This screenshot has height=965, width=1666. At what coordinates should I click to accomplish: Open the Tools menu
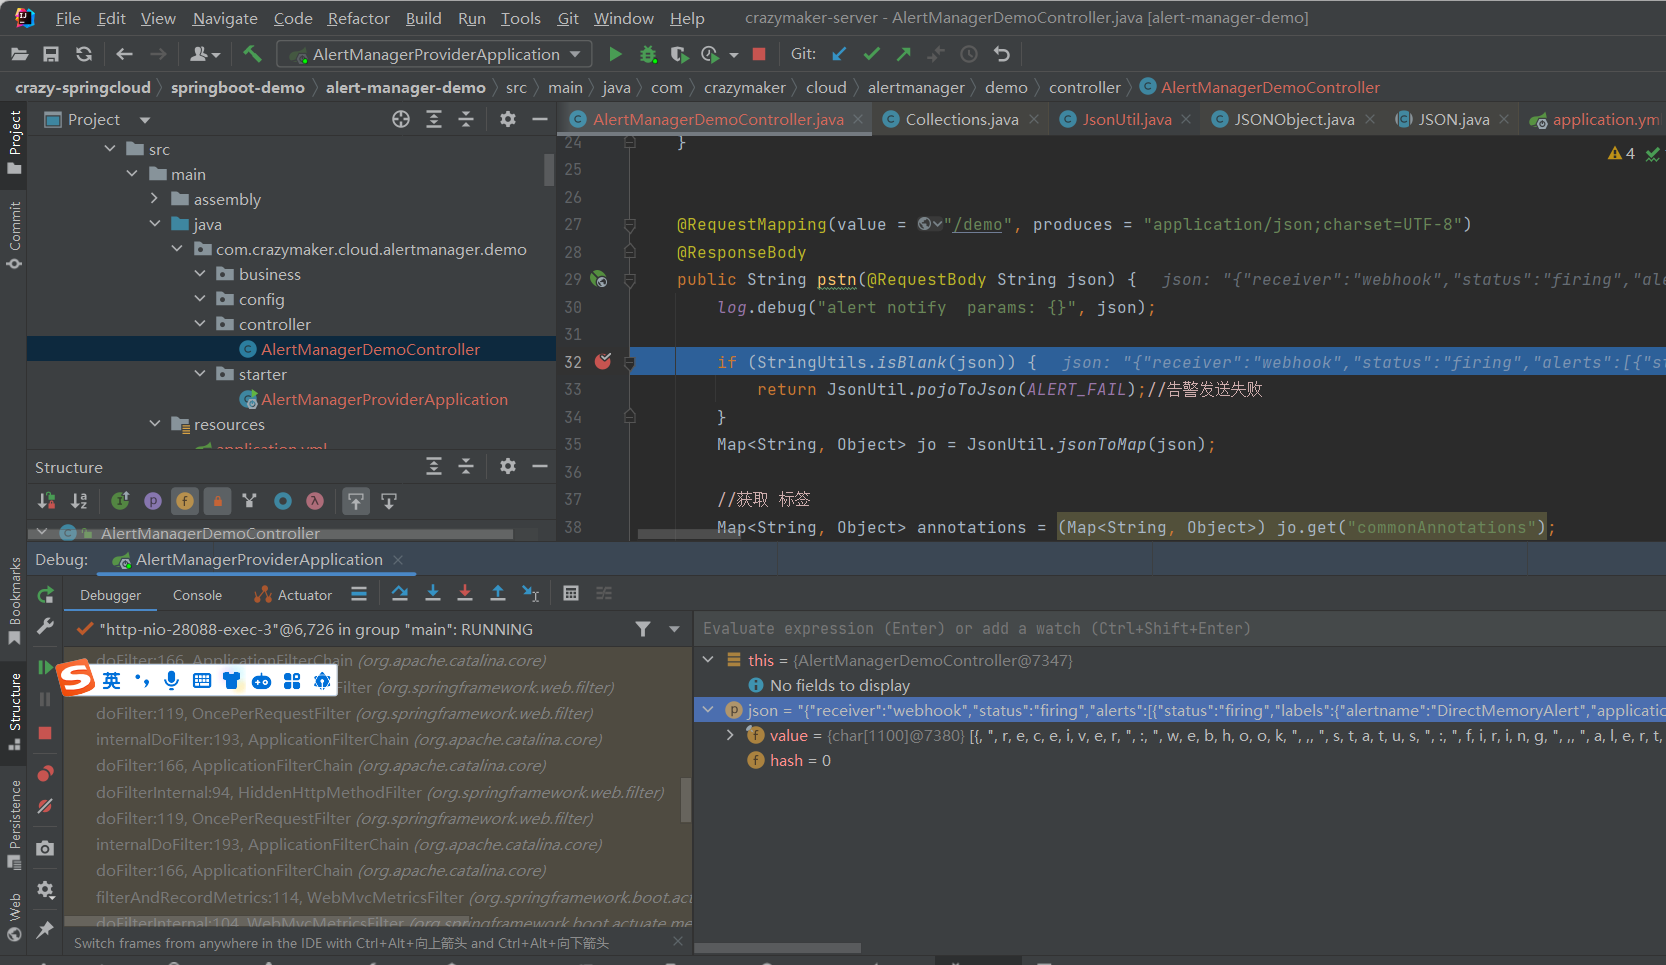click(520, 18)
